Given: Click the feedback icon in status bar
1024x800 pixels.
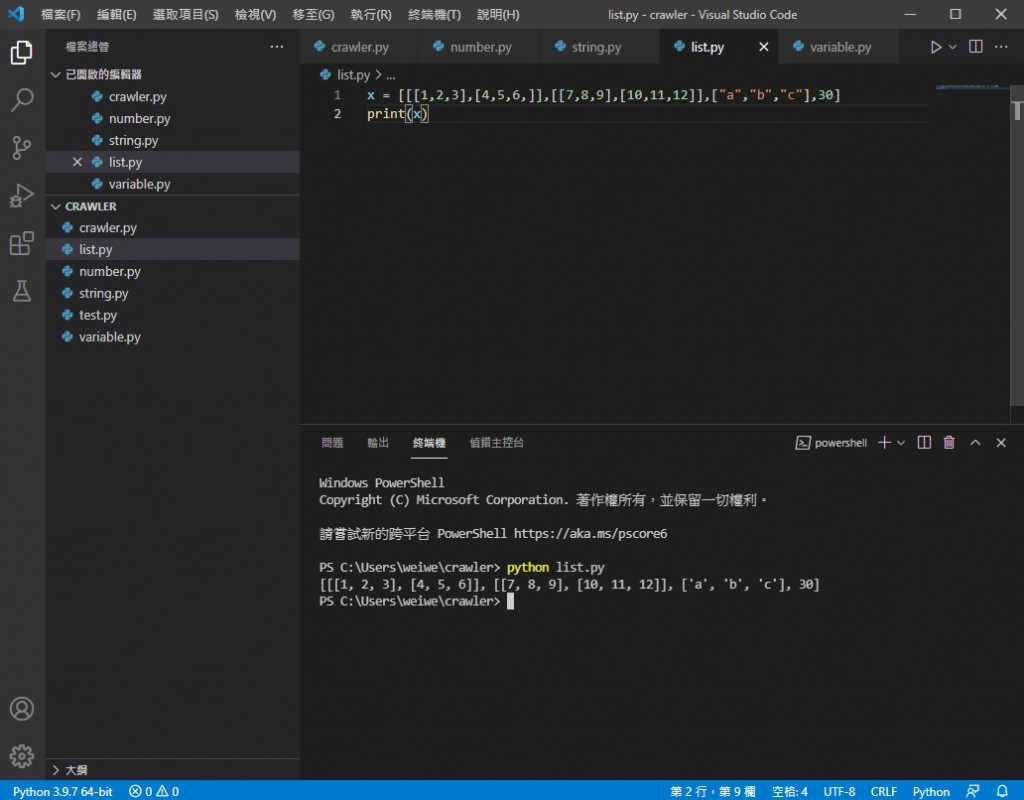Looking at the screenshot, I should point(973,791).
